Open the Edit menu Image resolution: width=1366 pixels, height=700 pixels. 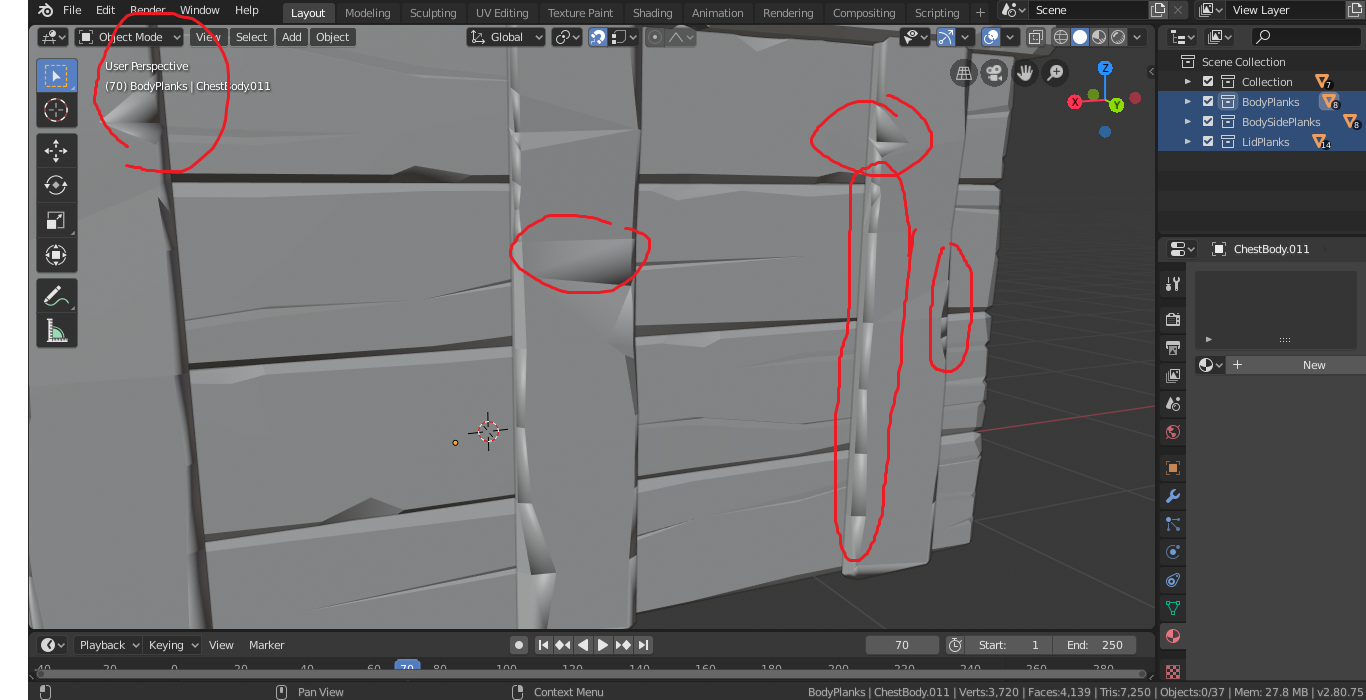pyautogui.click(x=105, y=10)
